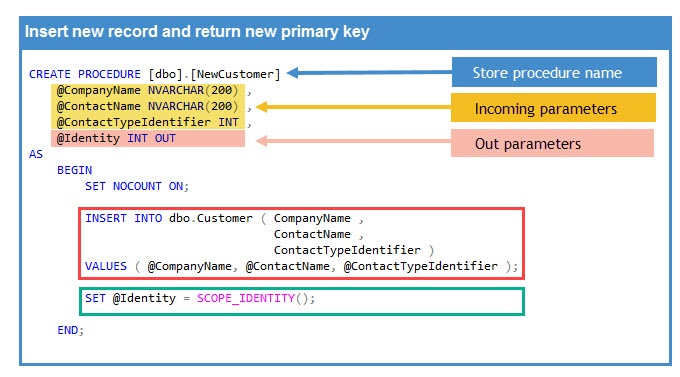Click the 'CREATE PROCEDURE' keywords
680x377 pixels.
click(85, 74)
